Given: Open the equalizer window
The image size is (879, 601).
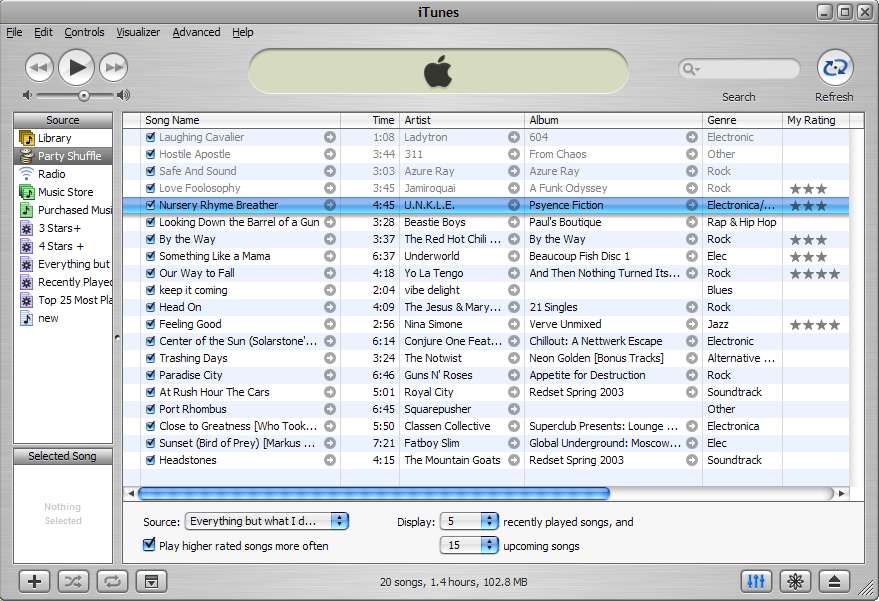Looking at the screenshot, I should 757,581.
